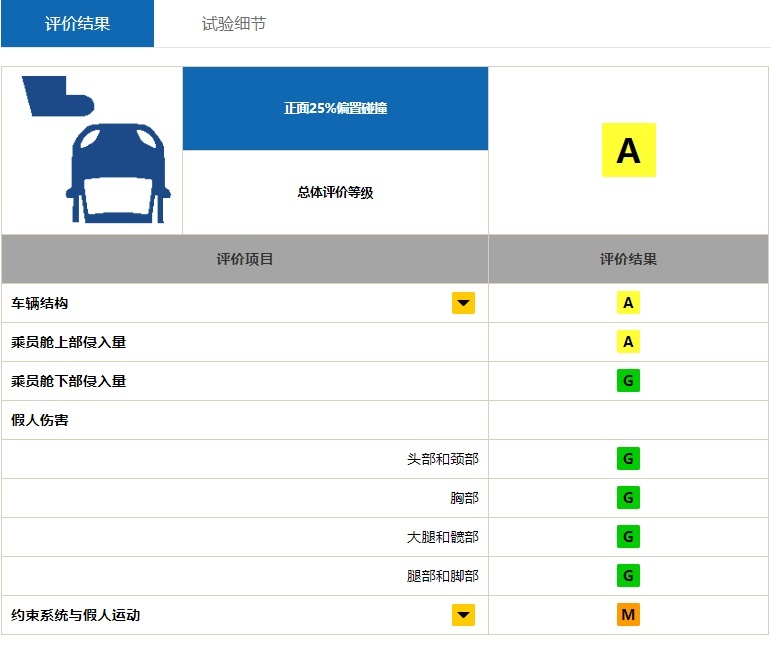776x647 pixels.
Task: Click the A rating badge for 车辆结构
Action: click(x=628, y=302)
